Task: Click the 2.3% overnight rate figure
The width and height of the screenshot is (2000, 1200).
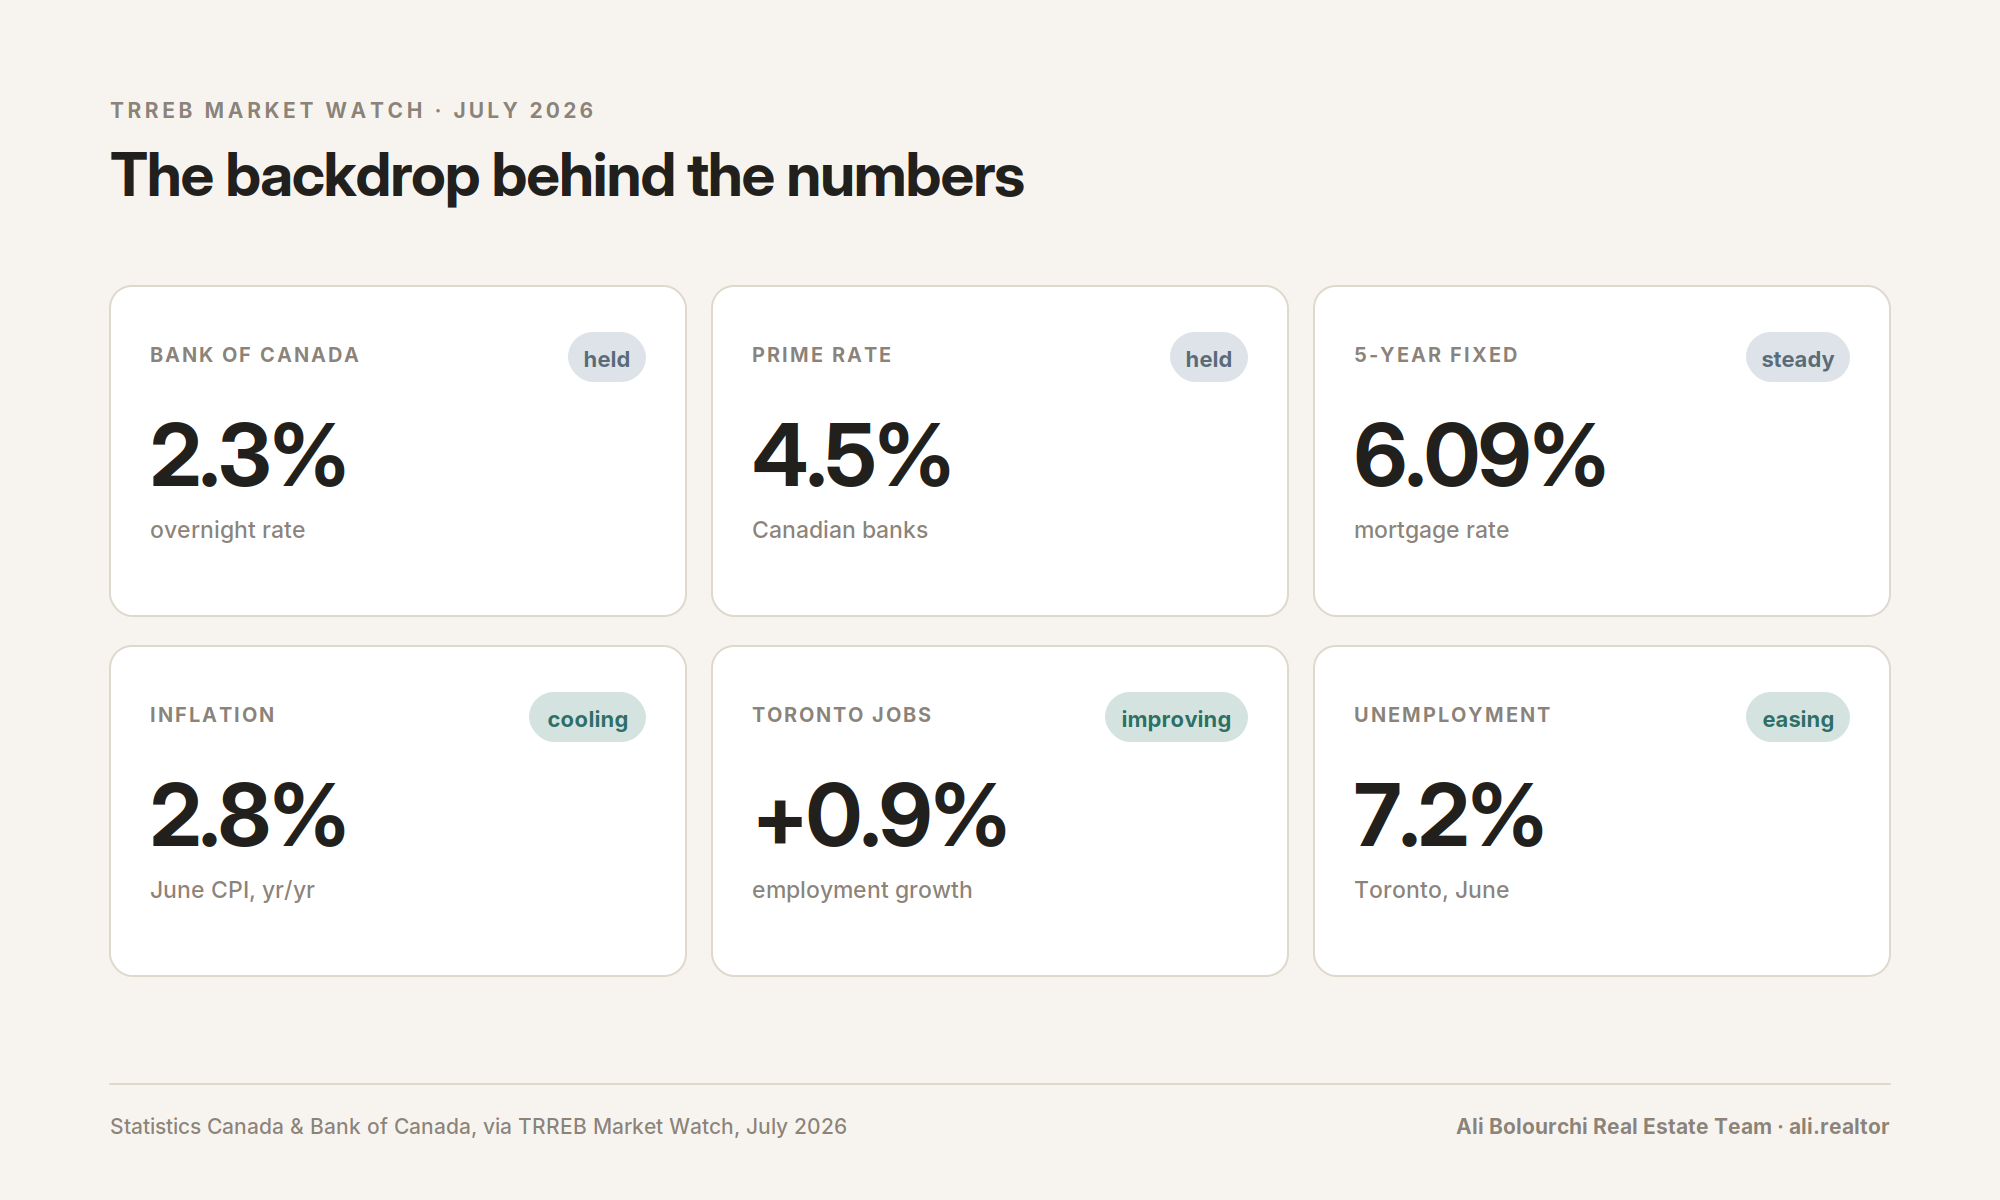Action: 248,456
